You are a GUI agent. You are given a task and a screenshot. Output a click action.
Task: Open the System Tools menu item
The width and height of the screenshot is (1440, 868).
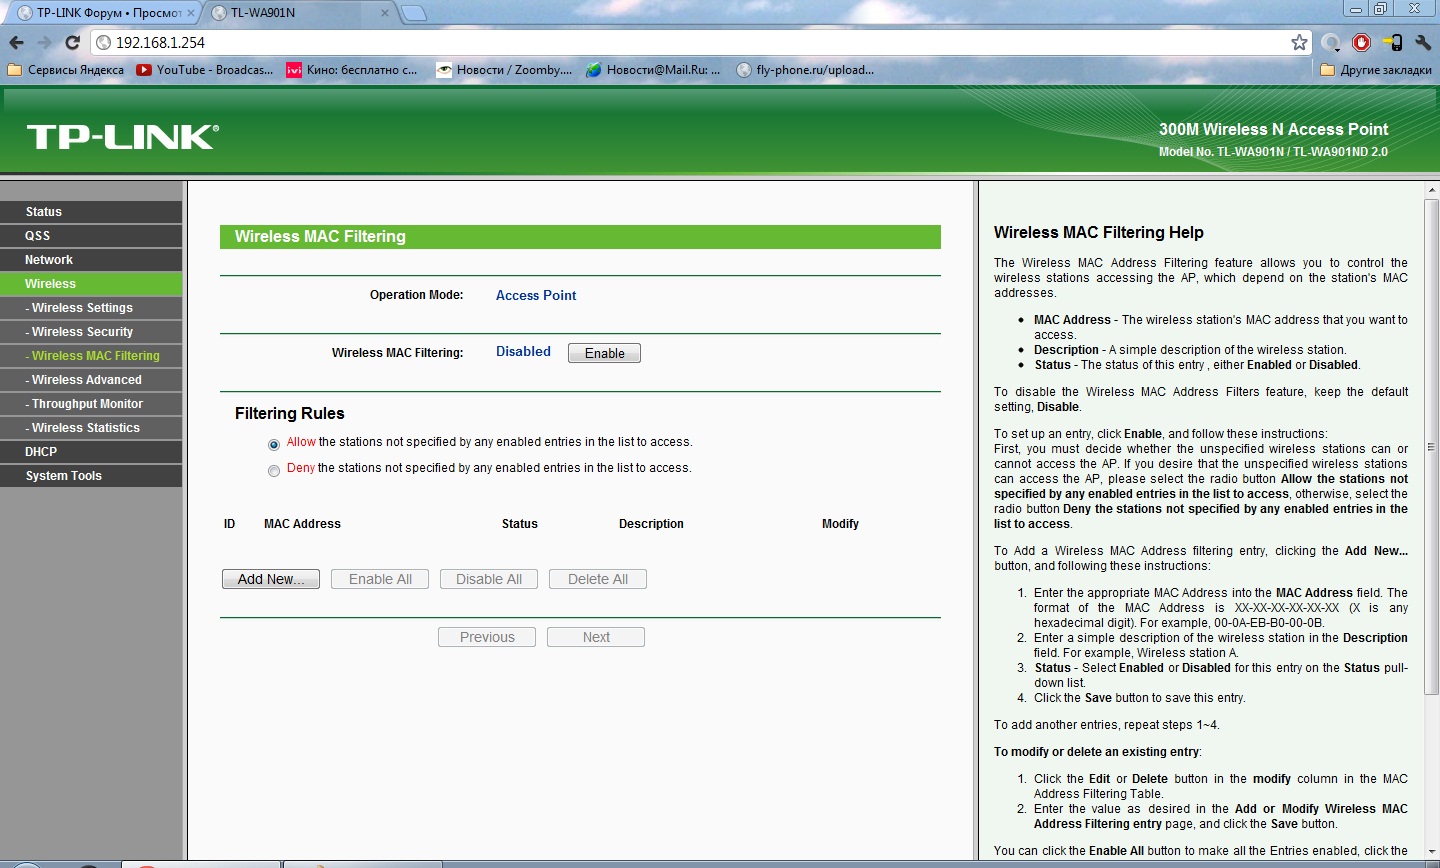click(x=91, y=476)
